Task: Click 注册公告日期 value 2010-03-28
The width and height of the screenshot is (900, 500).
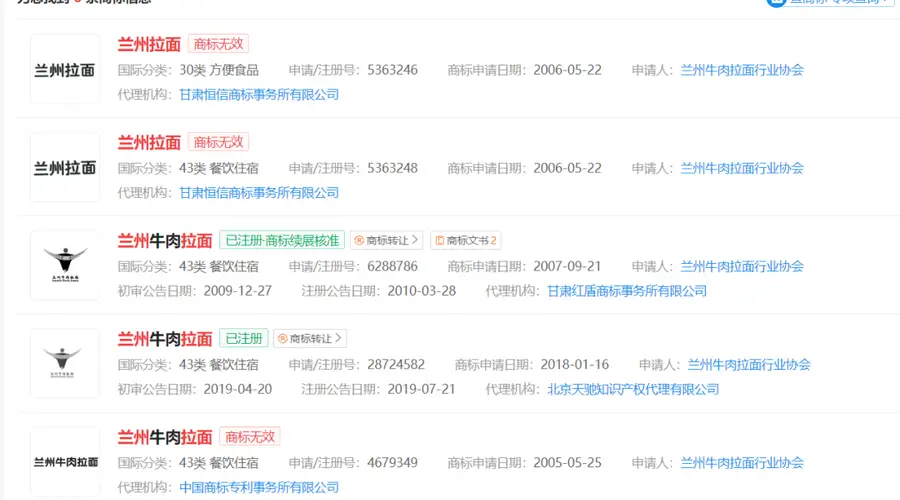Action: [421, 291]
